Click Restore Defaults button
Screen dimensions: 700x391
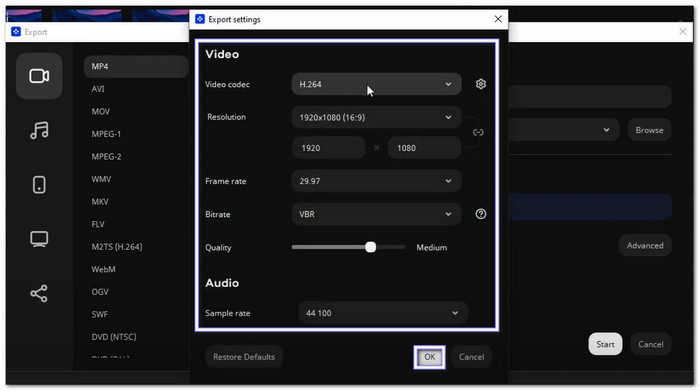pyautogui.click(x=244, y=357)
